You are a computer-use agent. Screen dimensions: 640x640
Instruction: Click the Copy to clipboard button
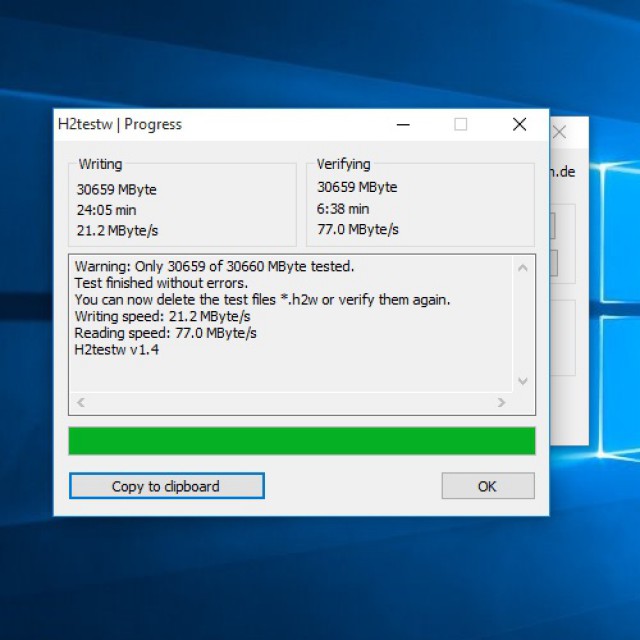[167, 486]
